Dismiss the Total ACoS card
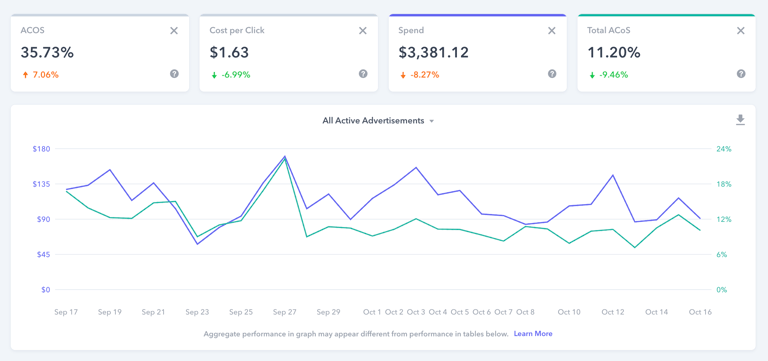 [741, 31]
